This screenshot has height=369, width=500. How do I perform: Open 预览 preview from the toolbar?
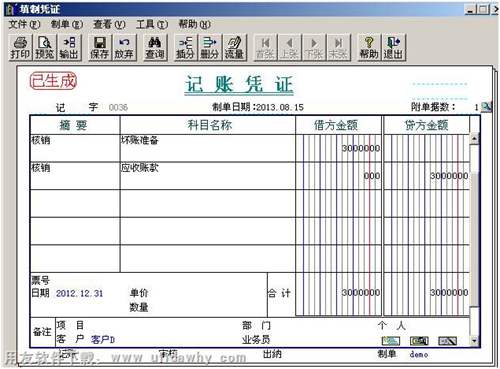point(45,48)
